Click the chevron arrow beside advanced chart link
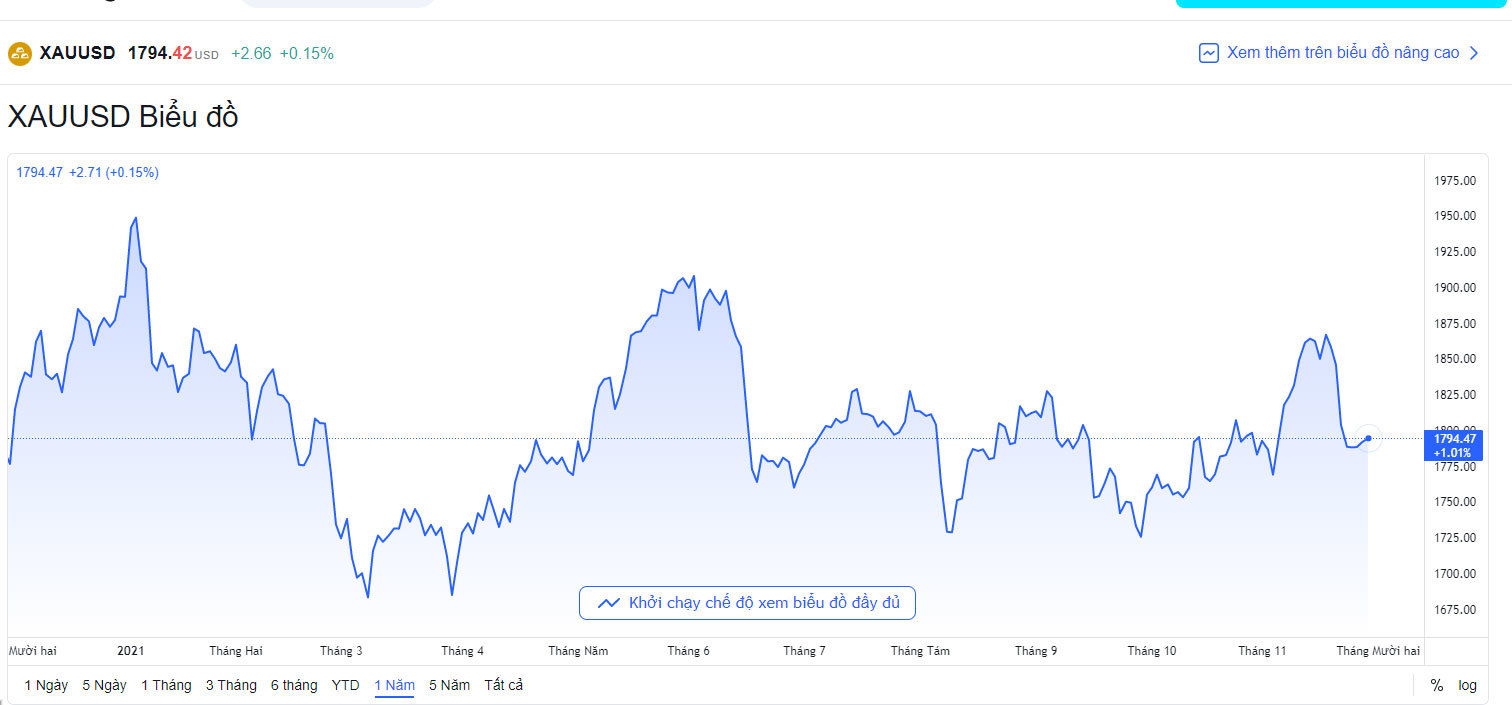 1474,53
